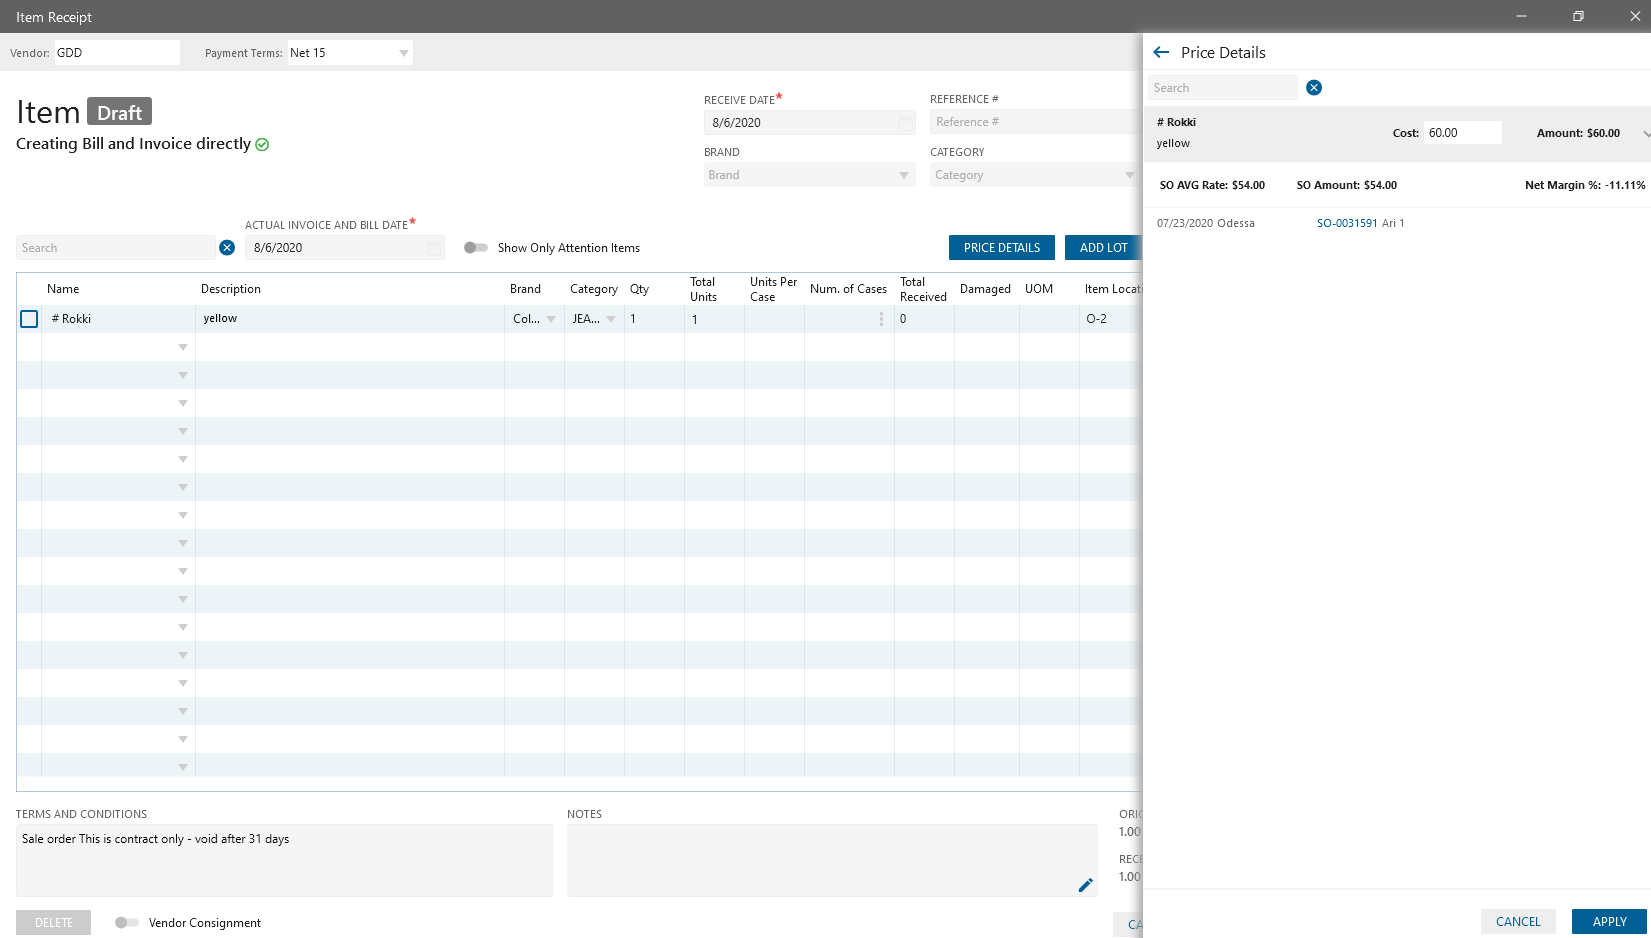Select the Name column header
Screen dimensions: 1651x938
pos(63,289)
